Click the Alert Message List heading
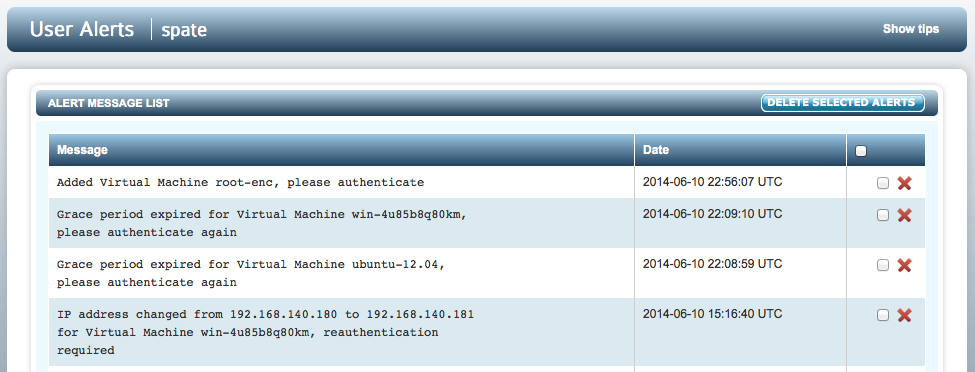The width and height of the screenshot is (975, 372). [x=109, y=103]
